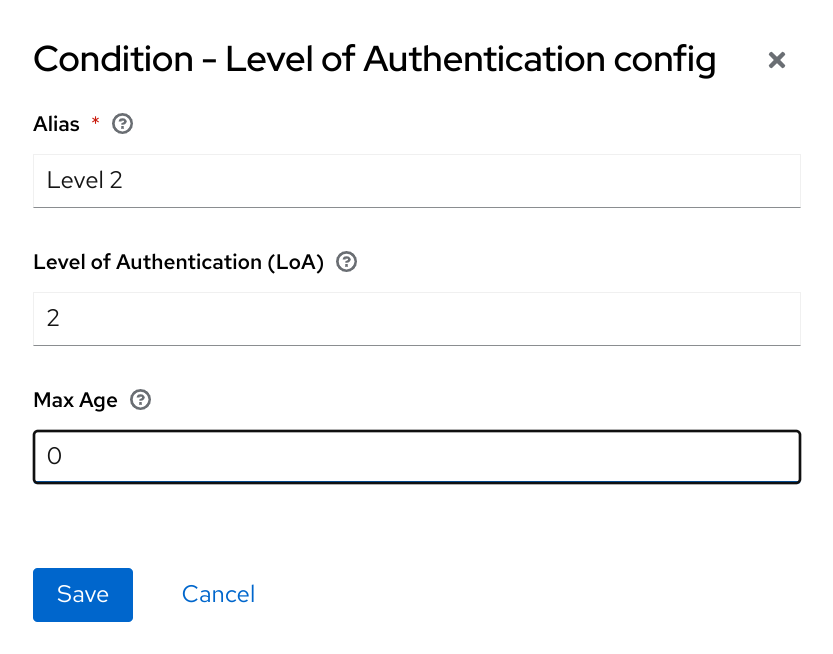The image size is (833, 654).
Task: Dismiss the dialog using the X icon
Action: pos(776,61)
